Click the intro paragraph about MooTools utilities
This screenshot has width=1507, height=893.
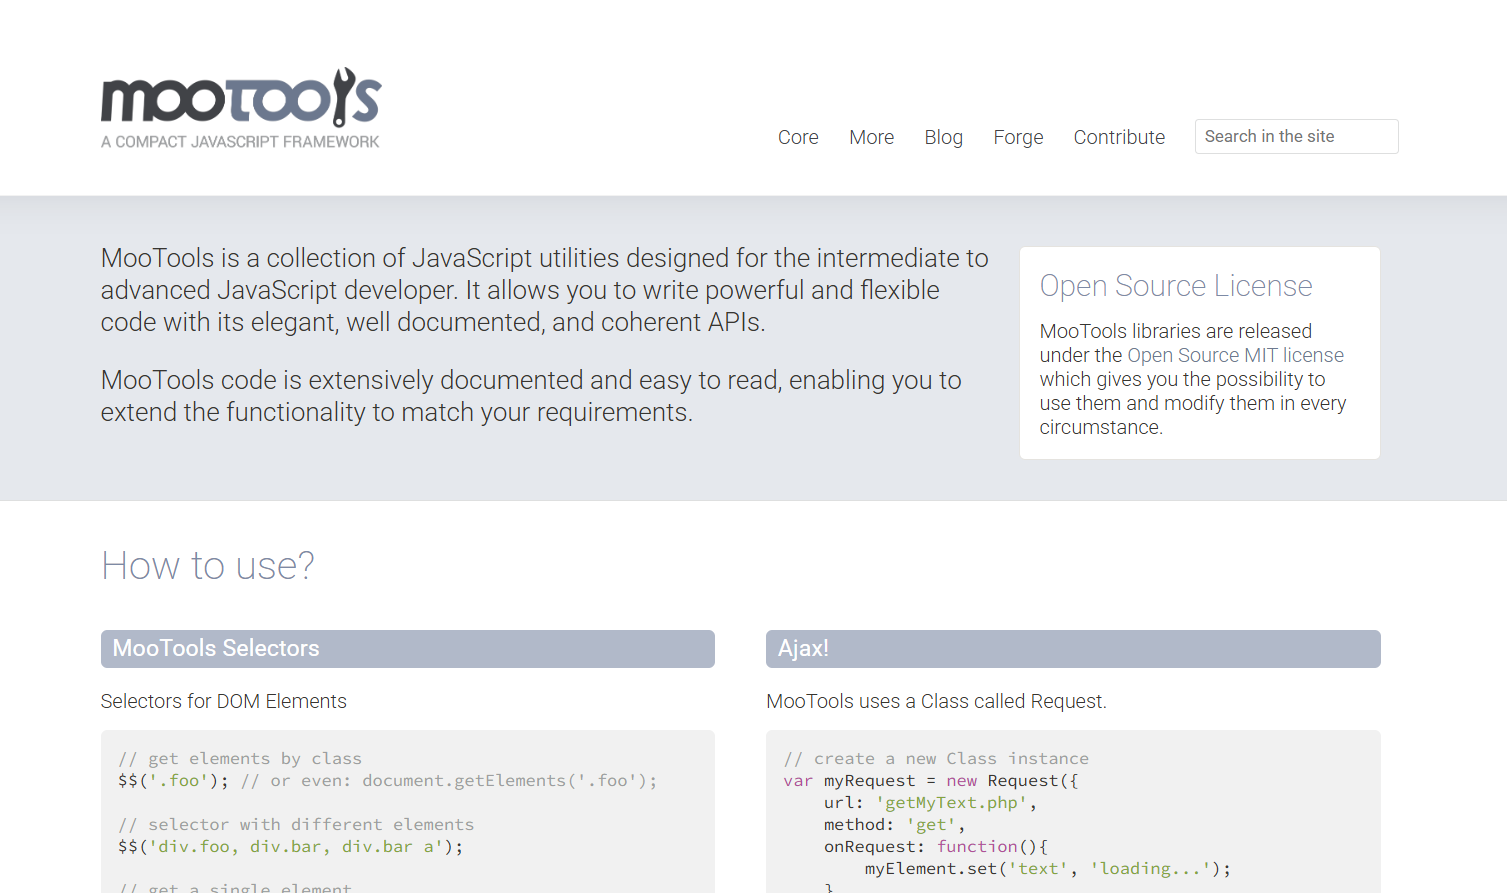pos(544,289)
